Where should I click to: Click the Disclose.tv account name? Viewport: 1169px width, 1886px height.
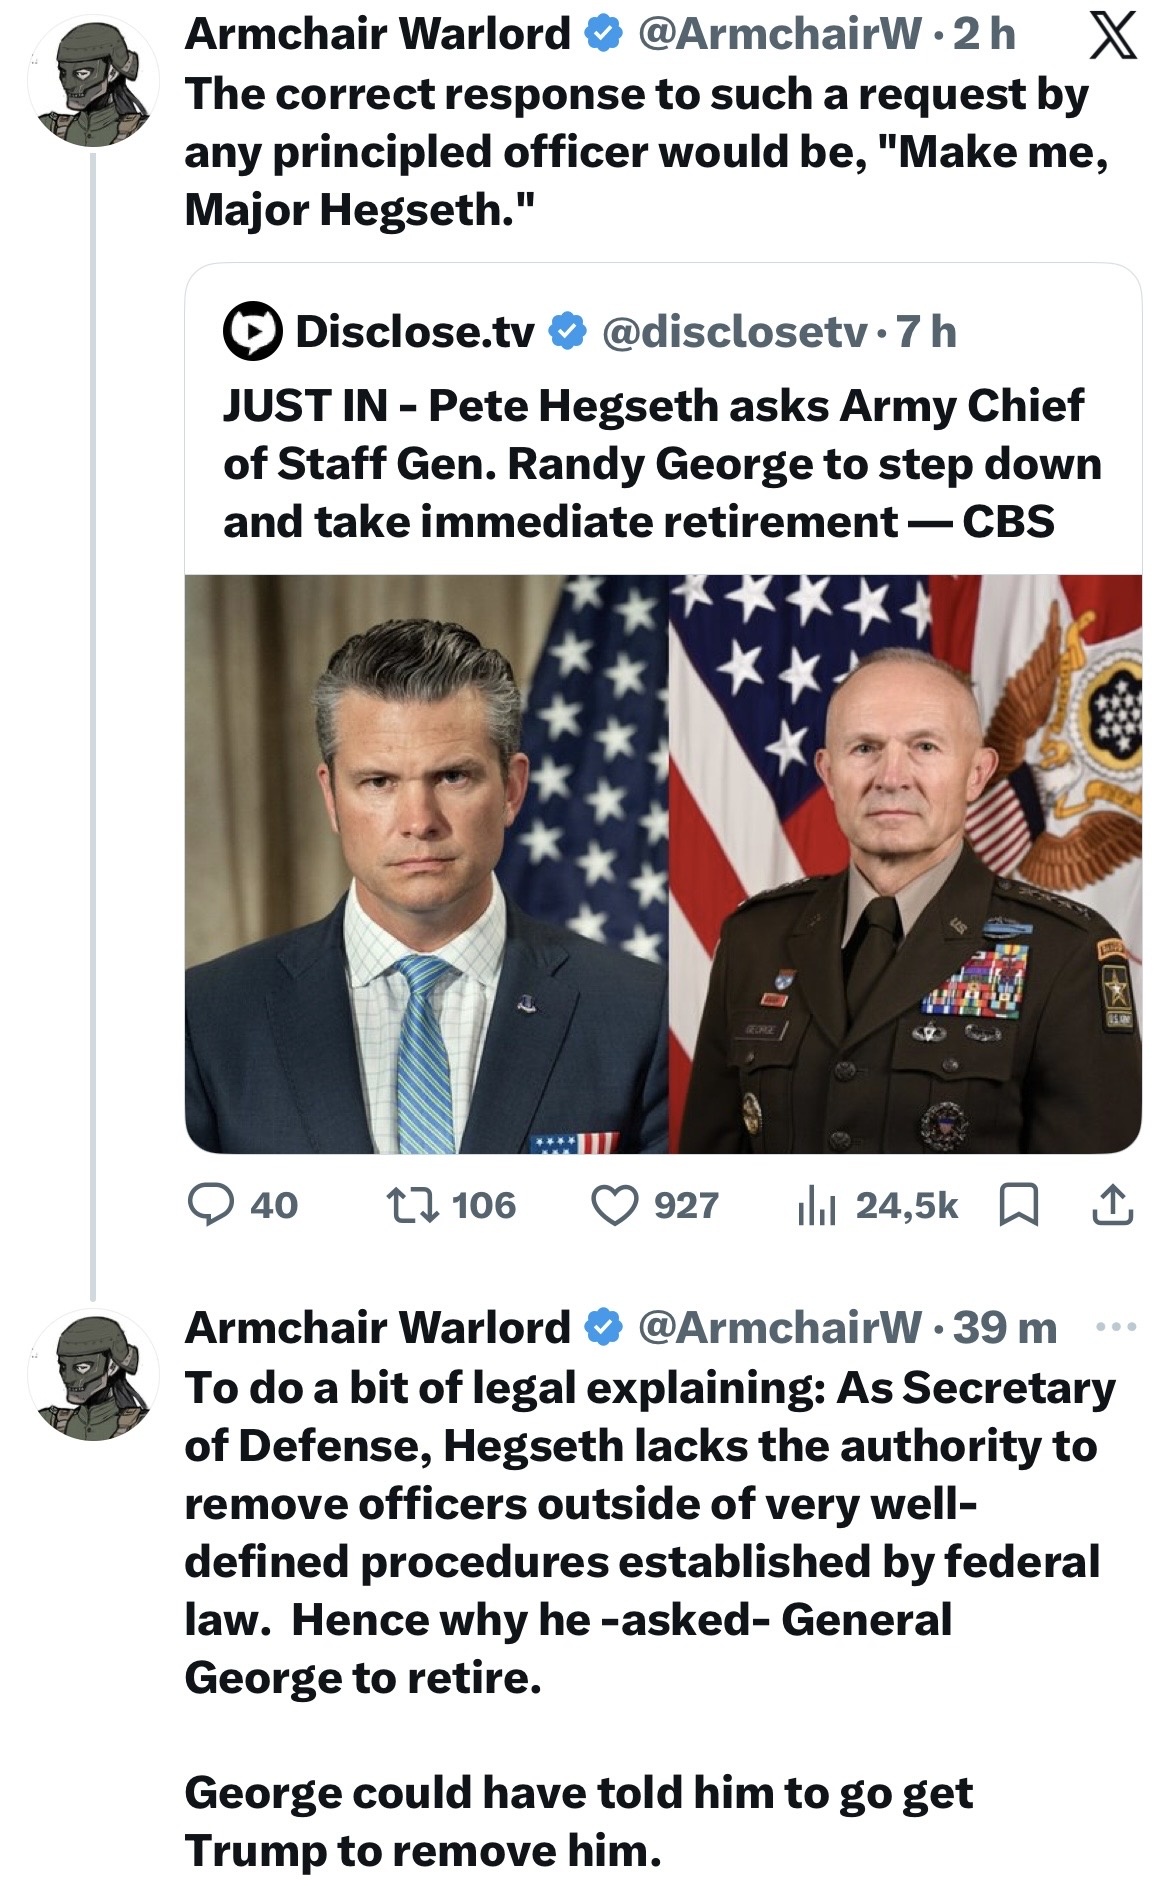414,331
